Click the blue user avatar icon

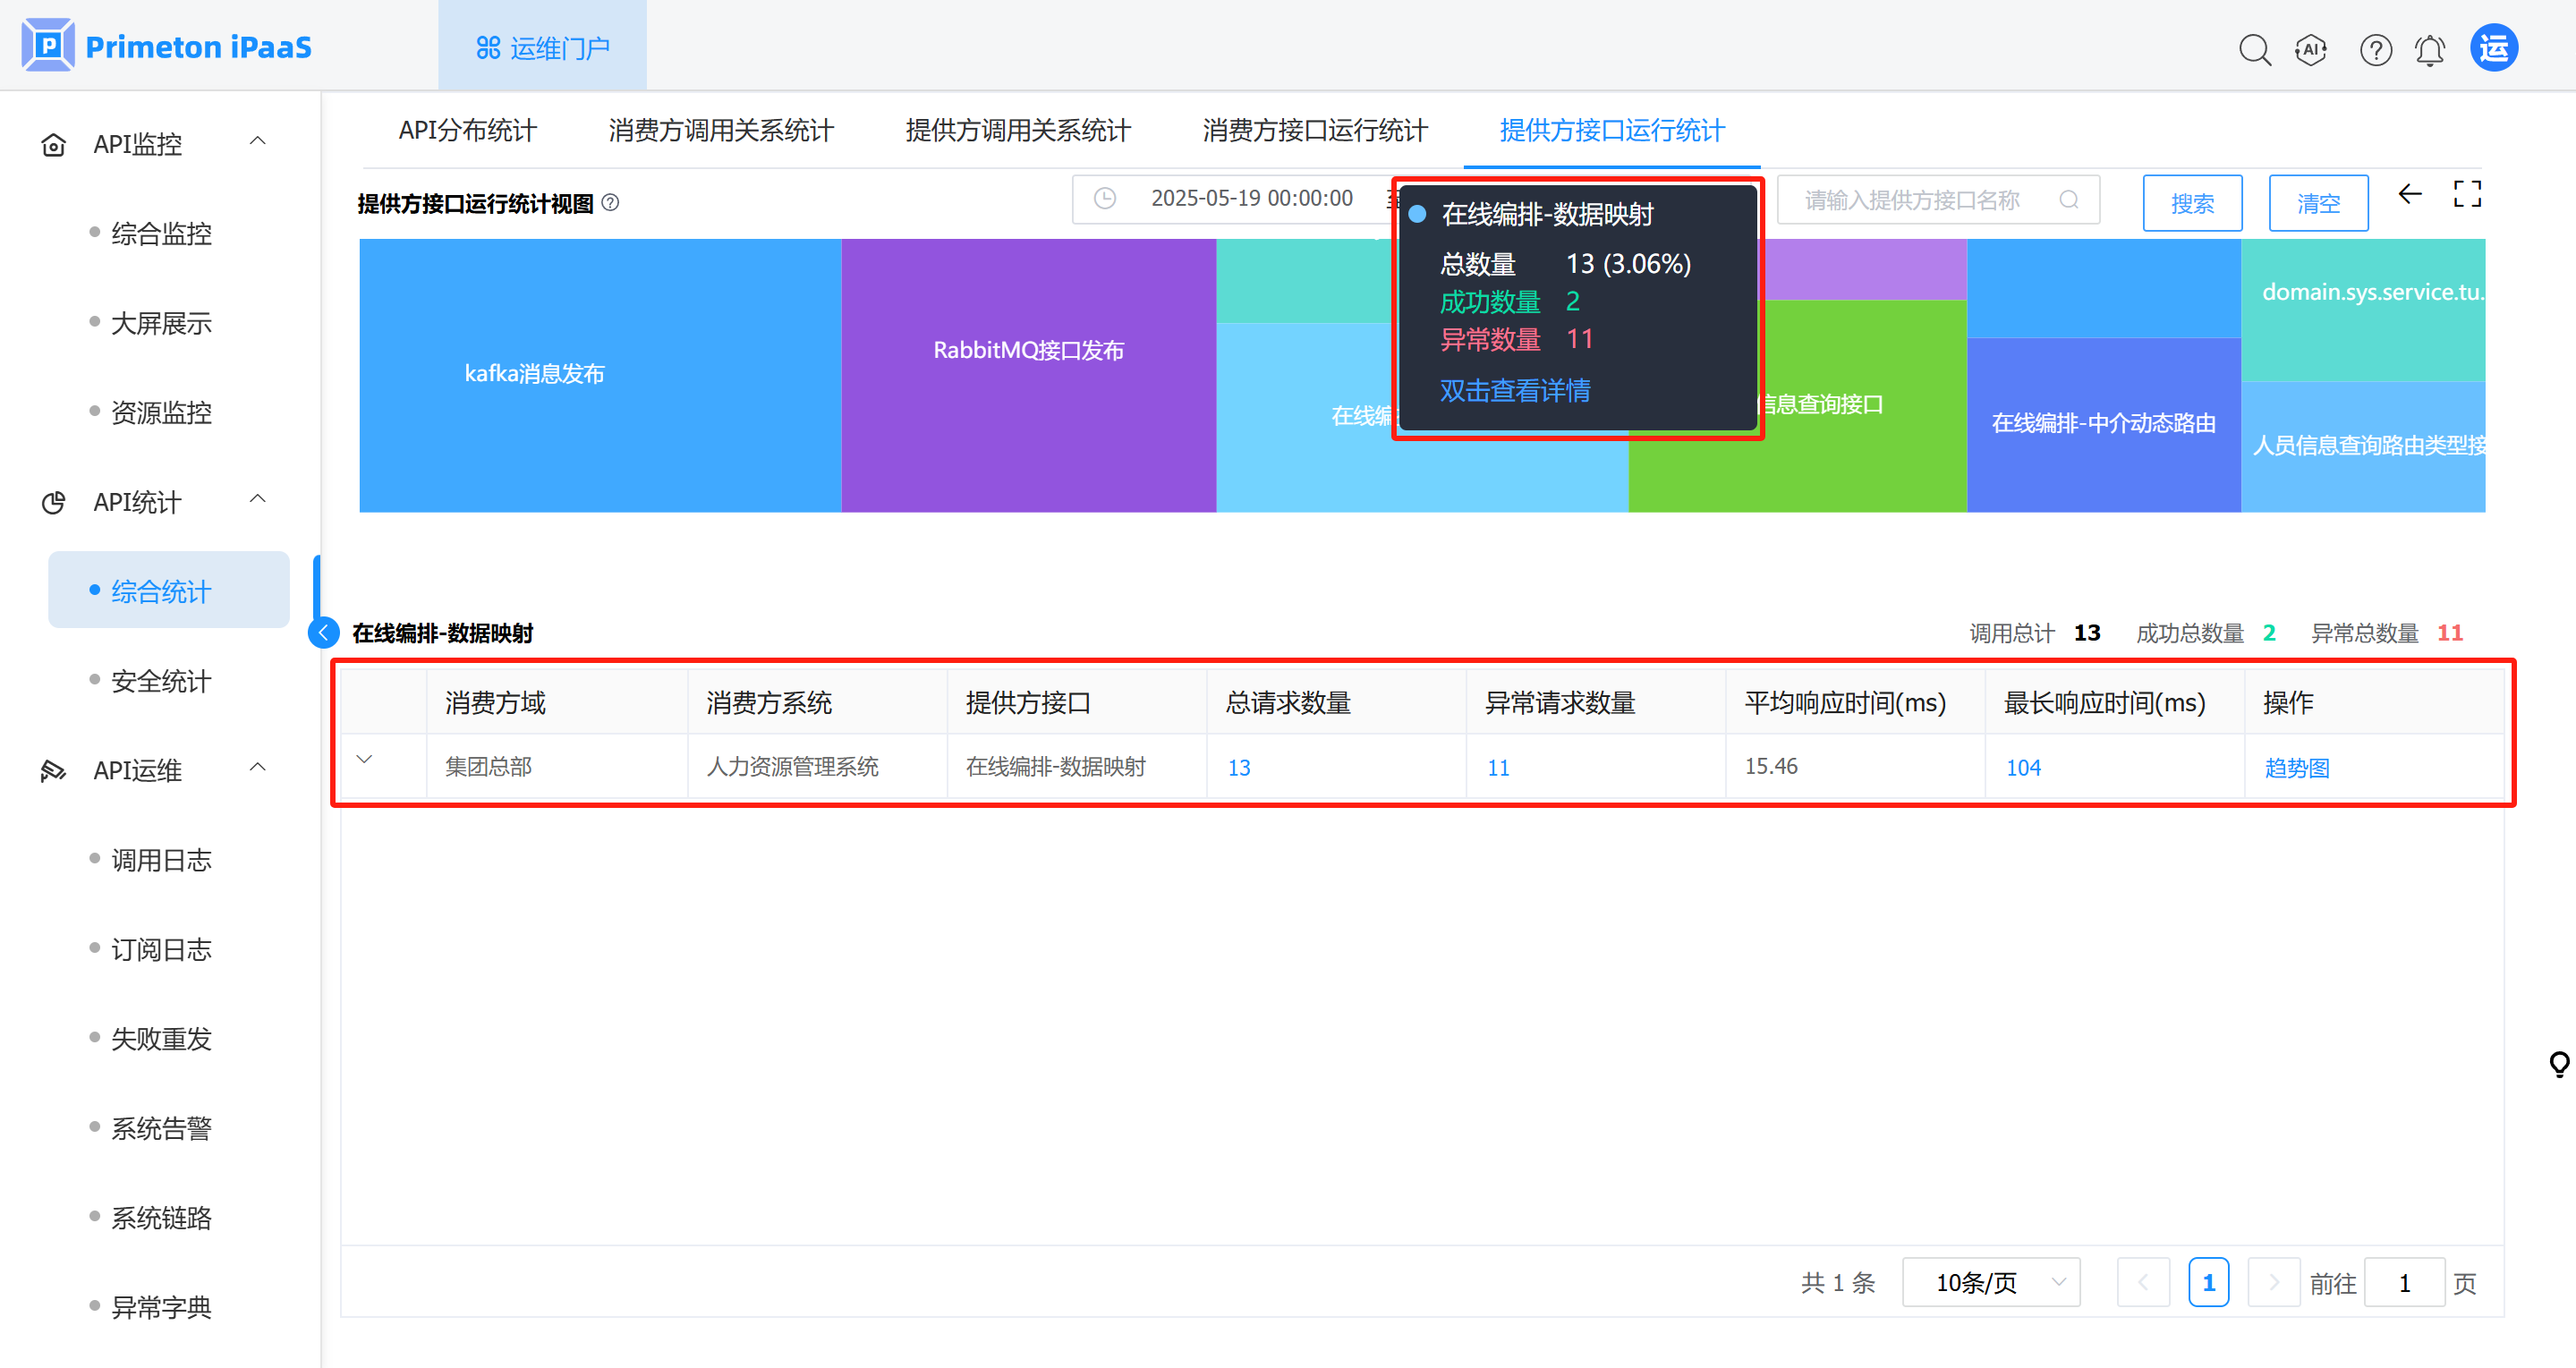click(x=2494, y=49)
